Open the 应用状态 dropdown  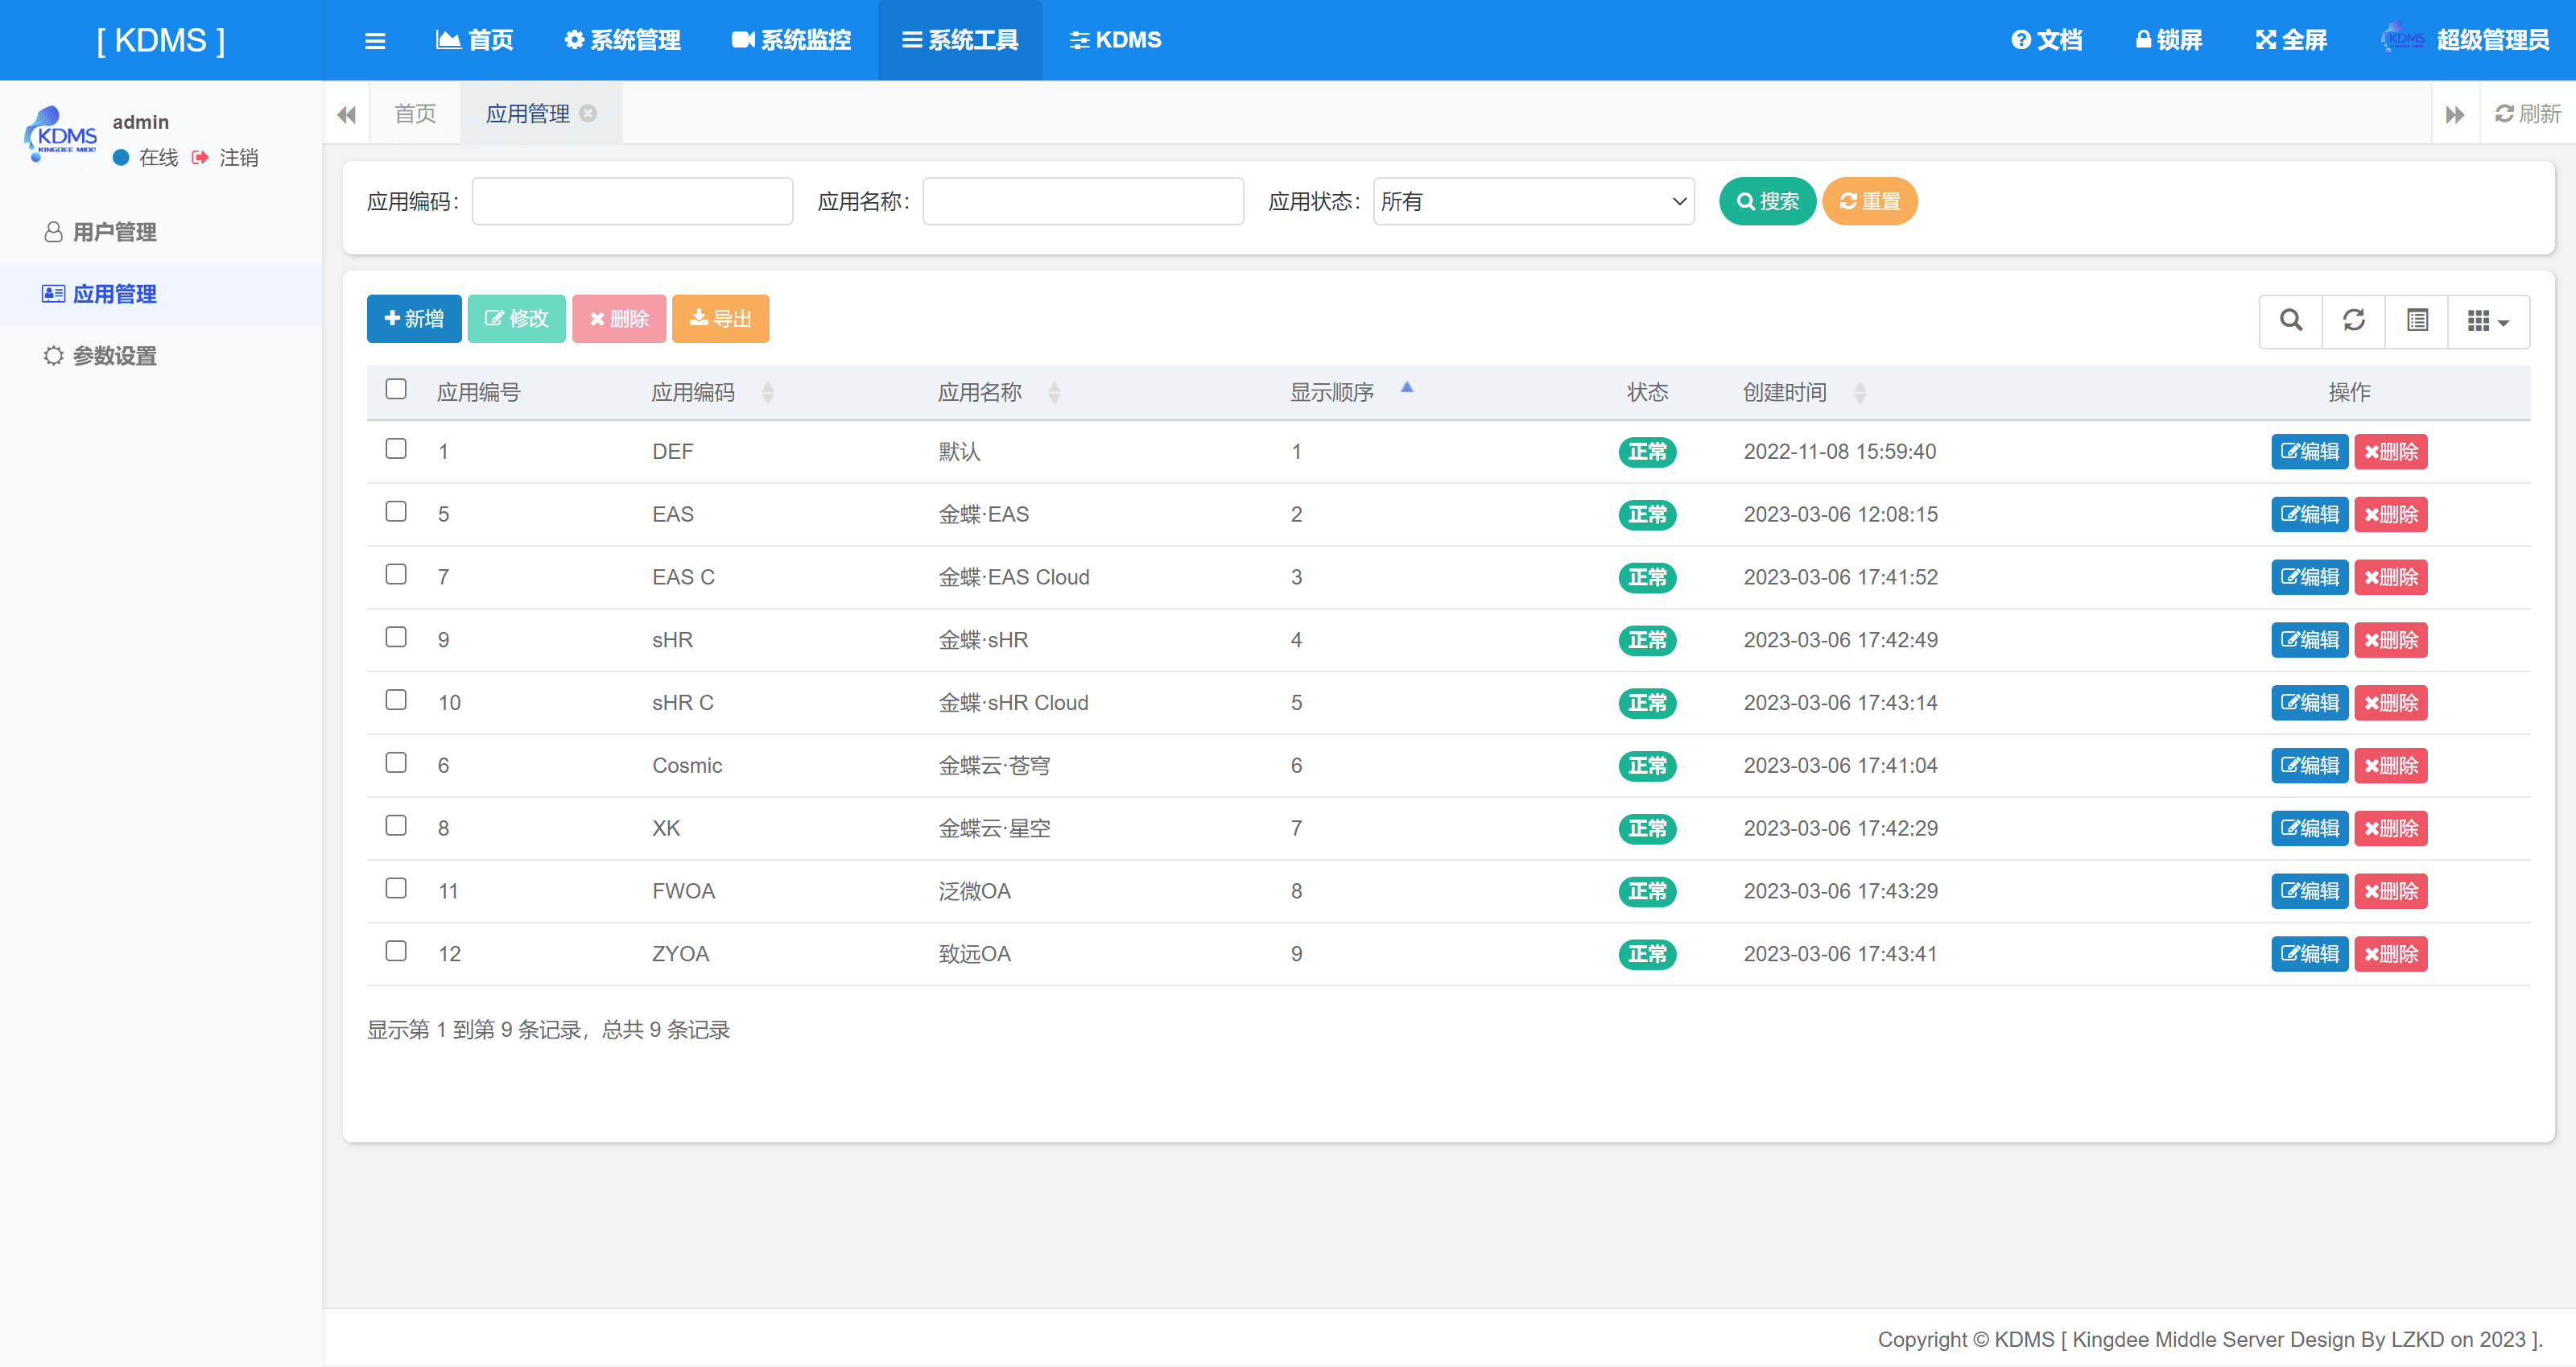pos(1533,202)
